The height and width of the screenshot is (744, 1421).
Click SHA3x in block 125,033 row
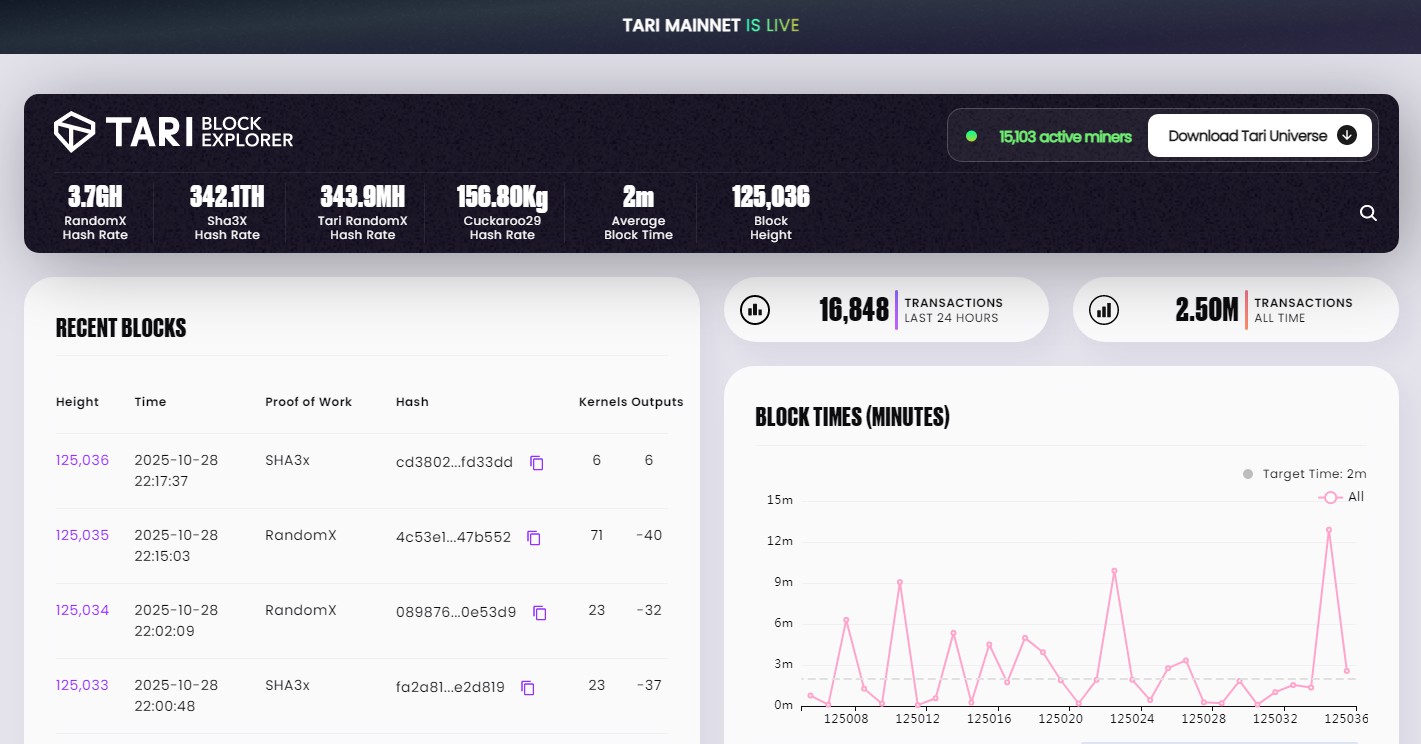tap(287, 685)
